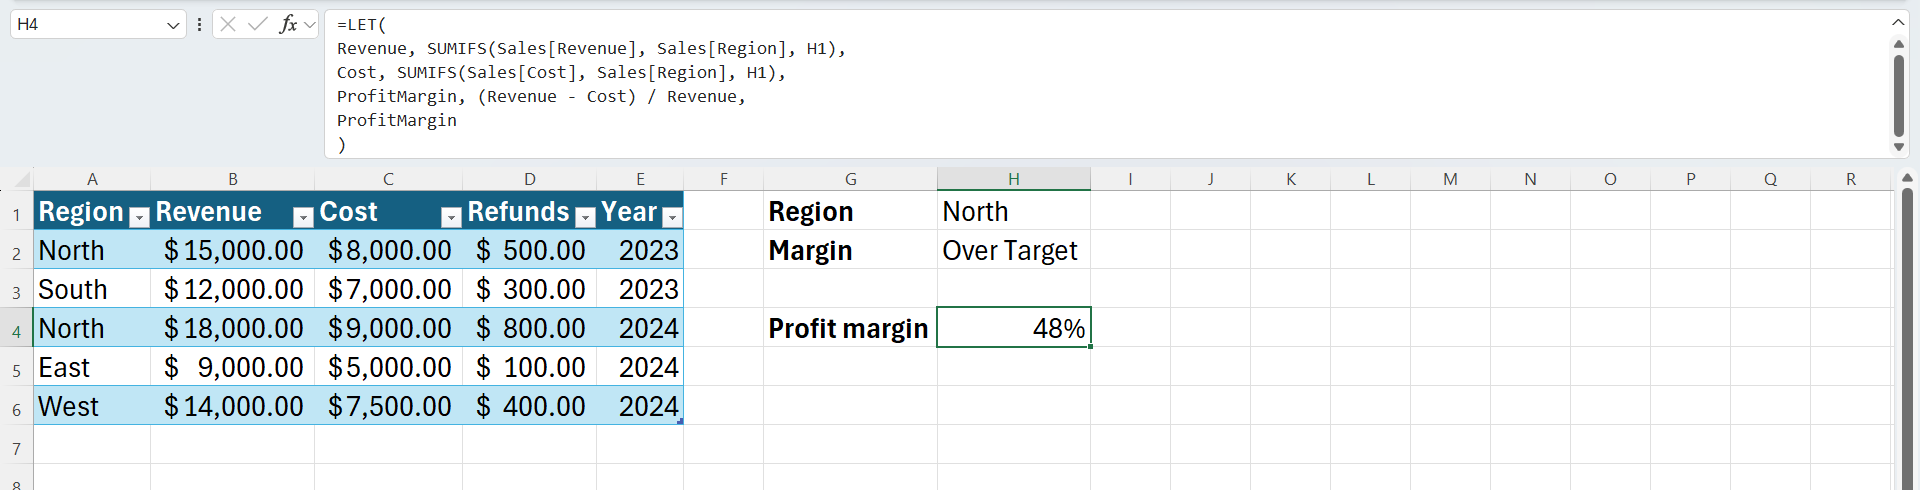Click refunds cell $100.00

(529, 367)
